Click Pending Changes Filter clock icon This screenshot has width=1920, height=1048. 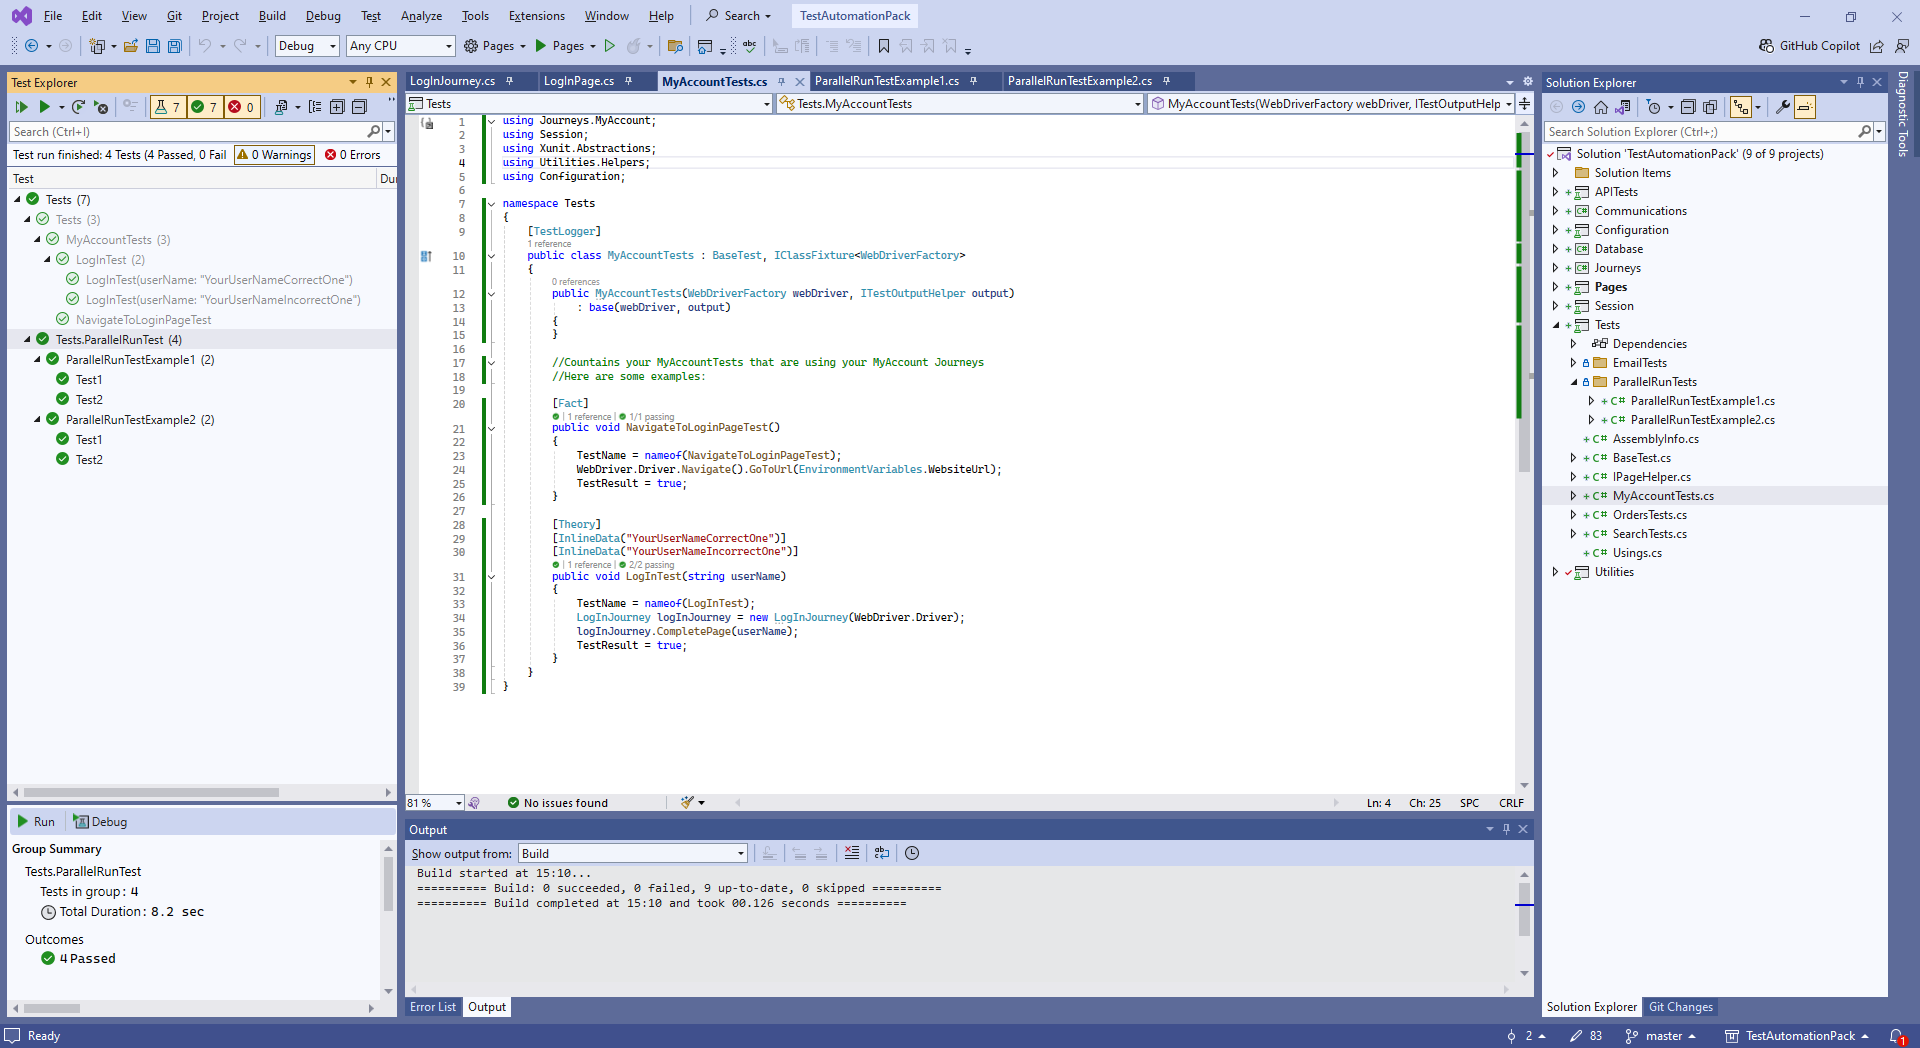(1653, 107)
